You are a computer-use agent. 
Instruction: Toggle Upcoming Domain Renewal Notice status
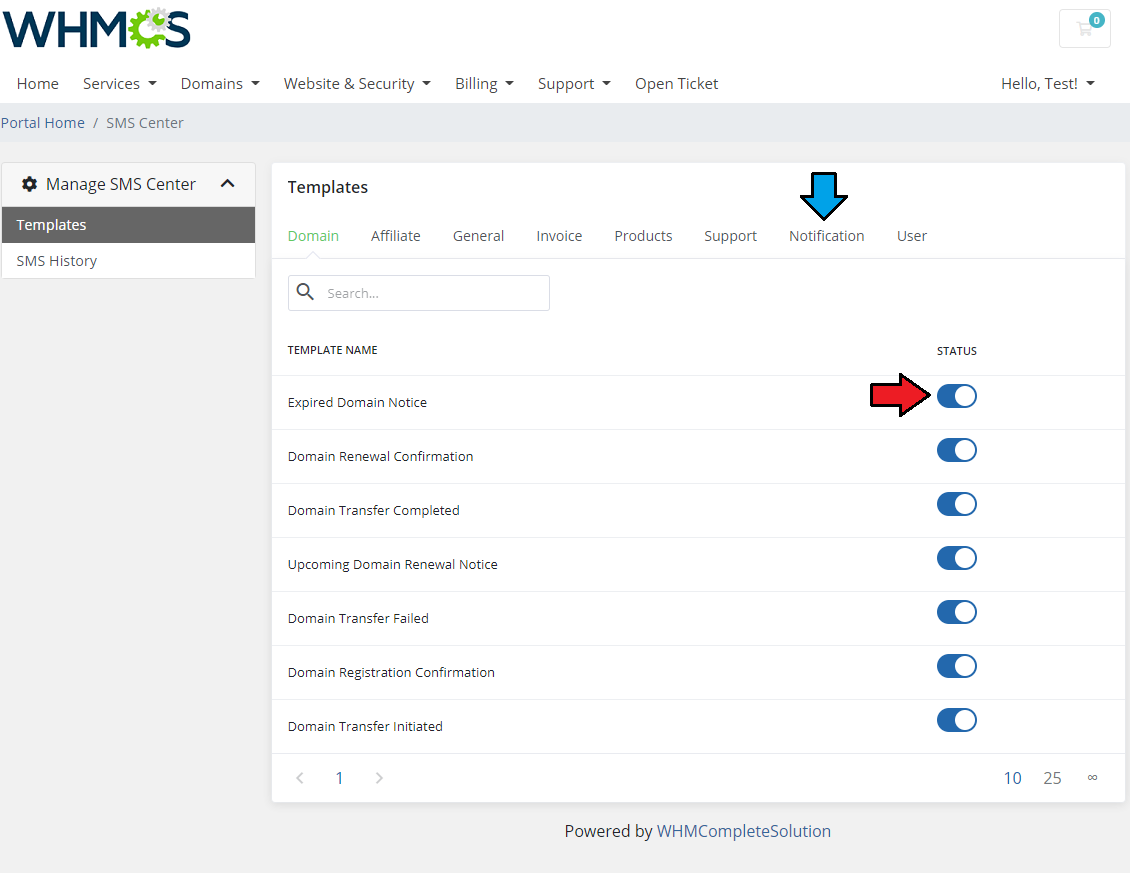(956, 558)
